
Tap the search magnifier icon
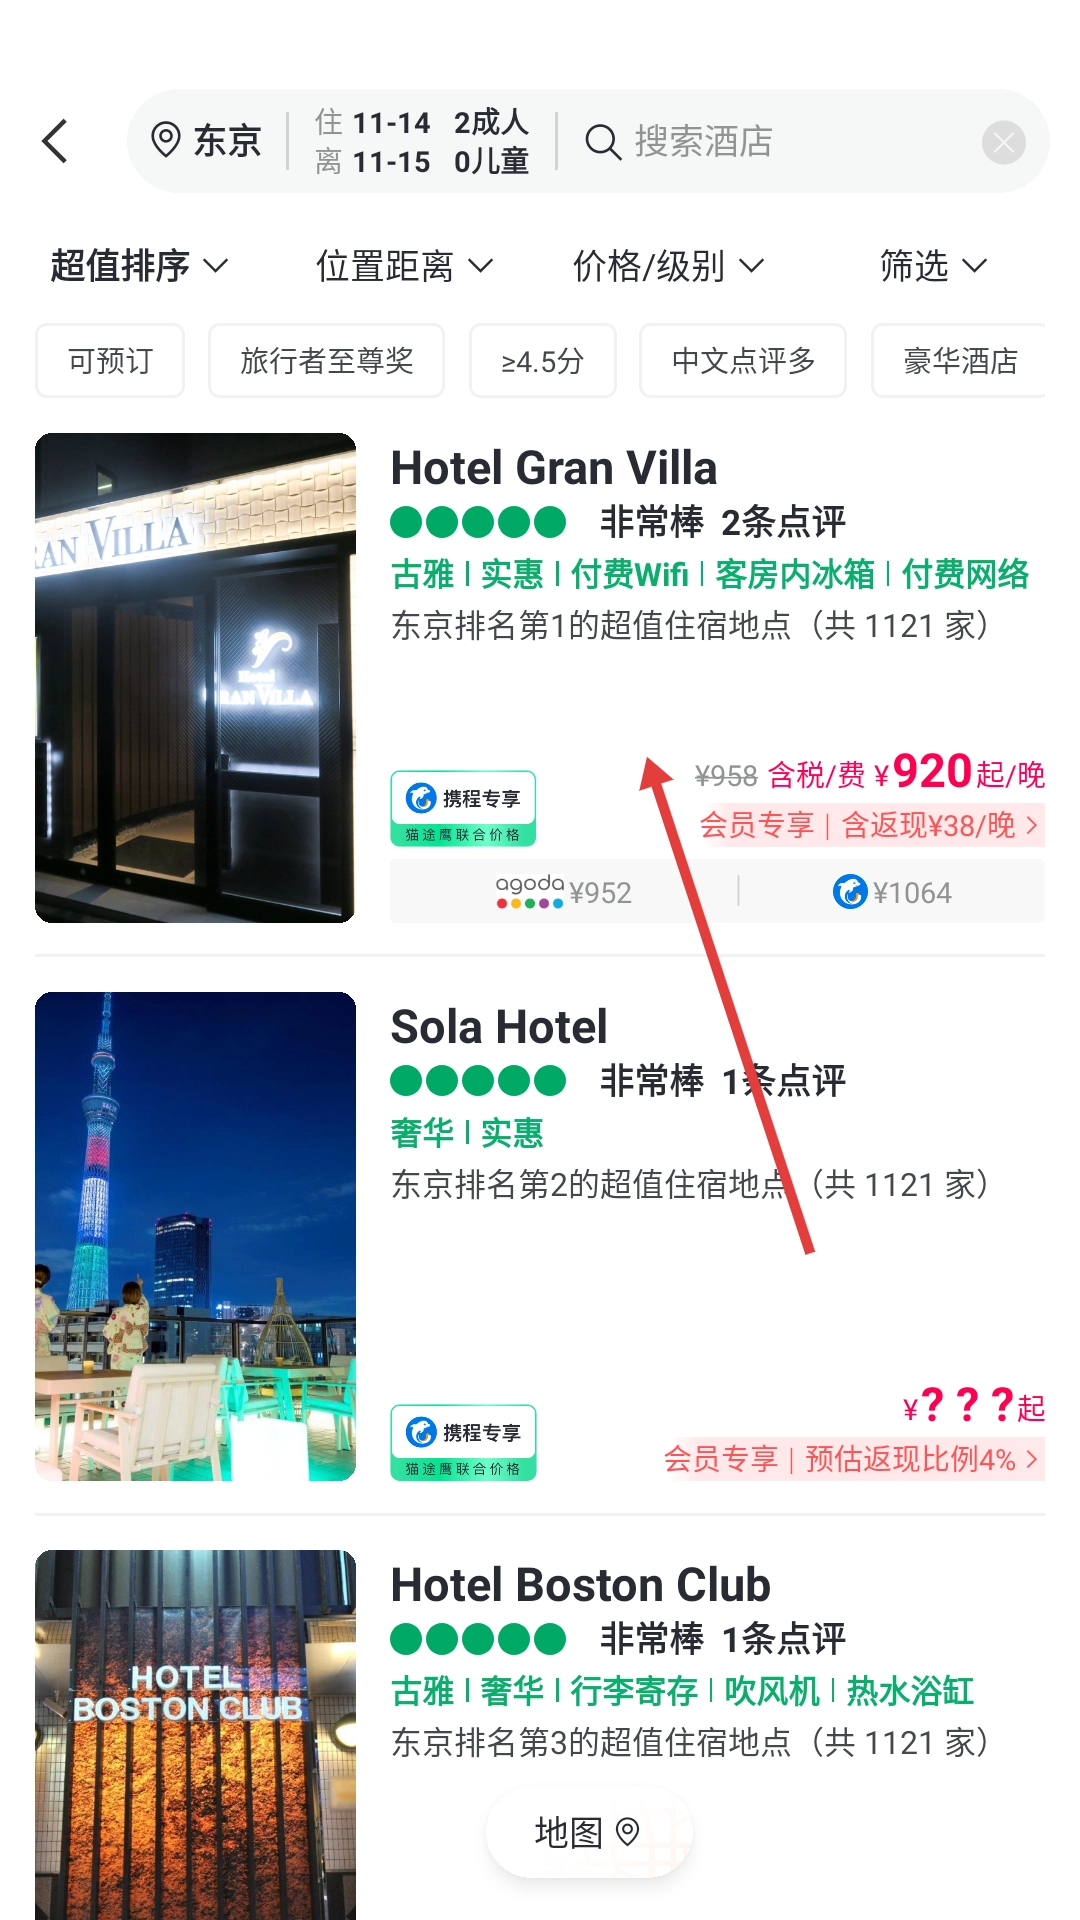pyautogui.click(x=602, y=142)
